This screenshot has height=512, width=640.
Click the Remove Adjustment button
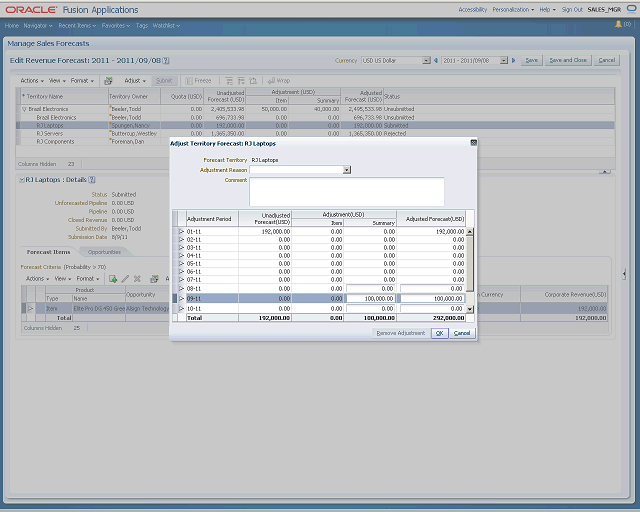pos(401,333)
